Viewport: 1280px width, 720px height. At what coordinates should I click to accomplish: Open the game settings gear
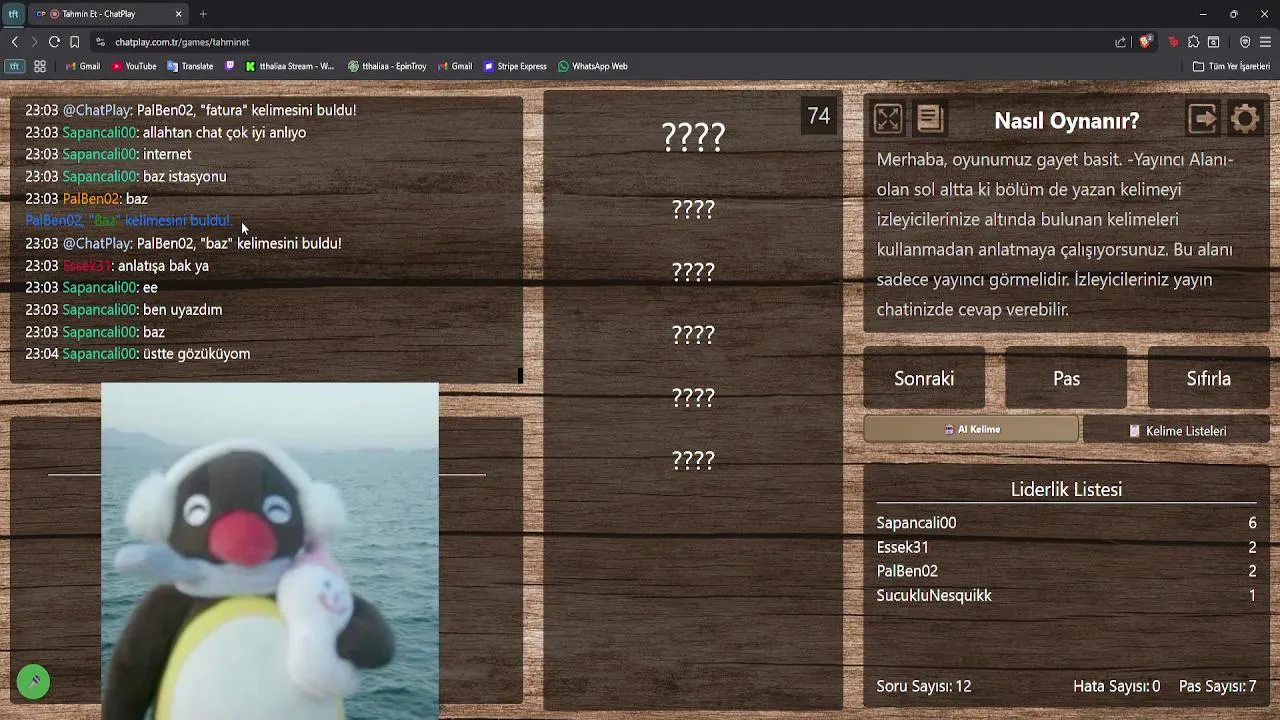pyautogui.click(x=1245, y=119)
